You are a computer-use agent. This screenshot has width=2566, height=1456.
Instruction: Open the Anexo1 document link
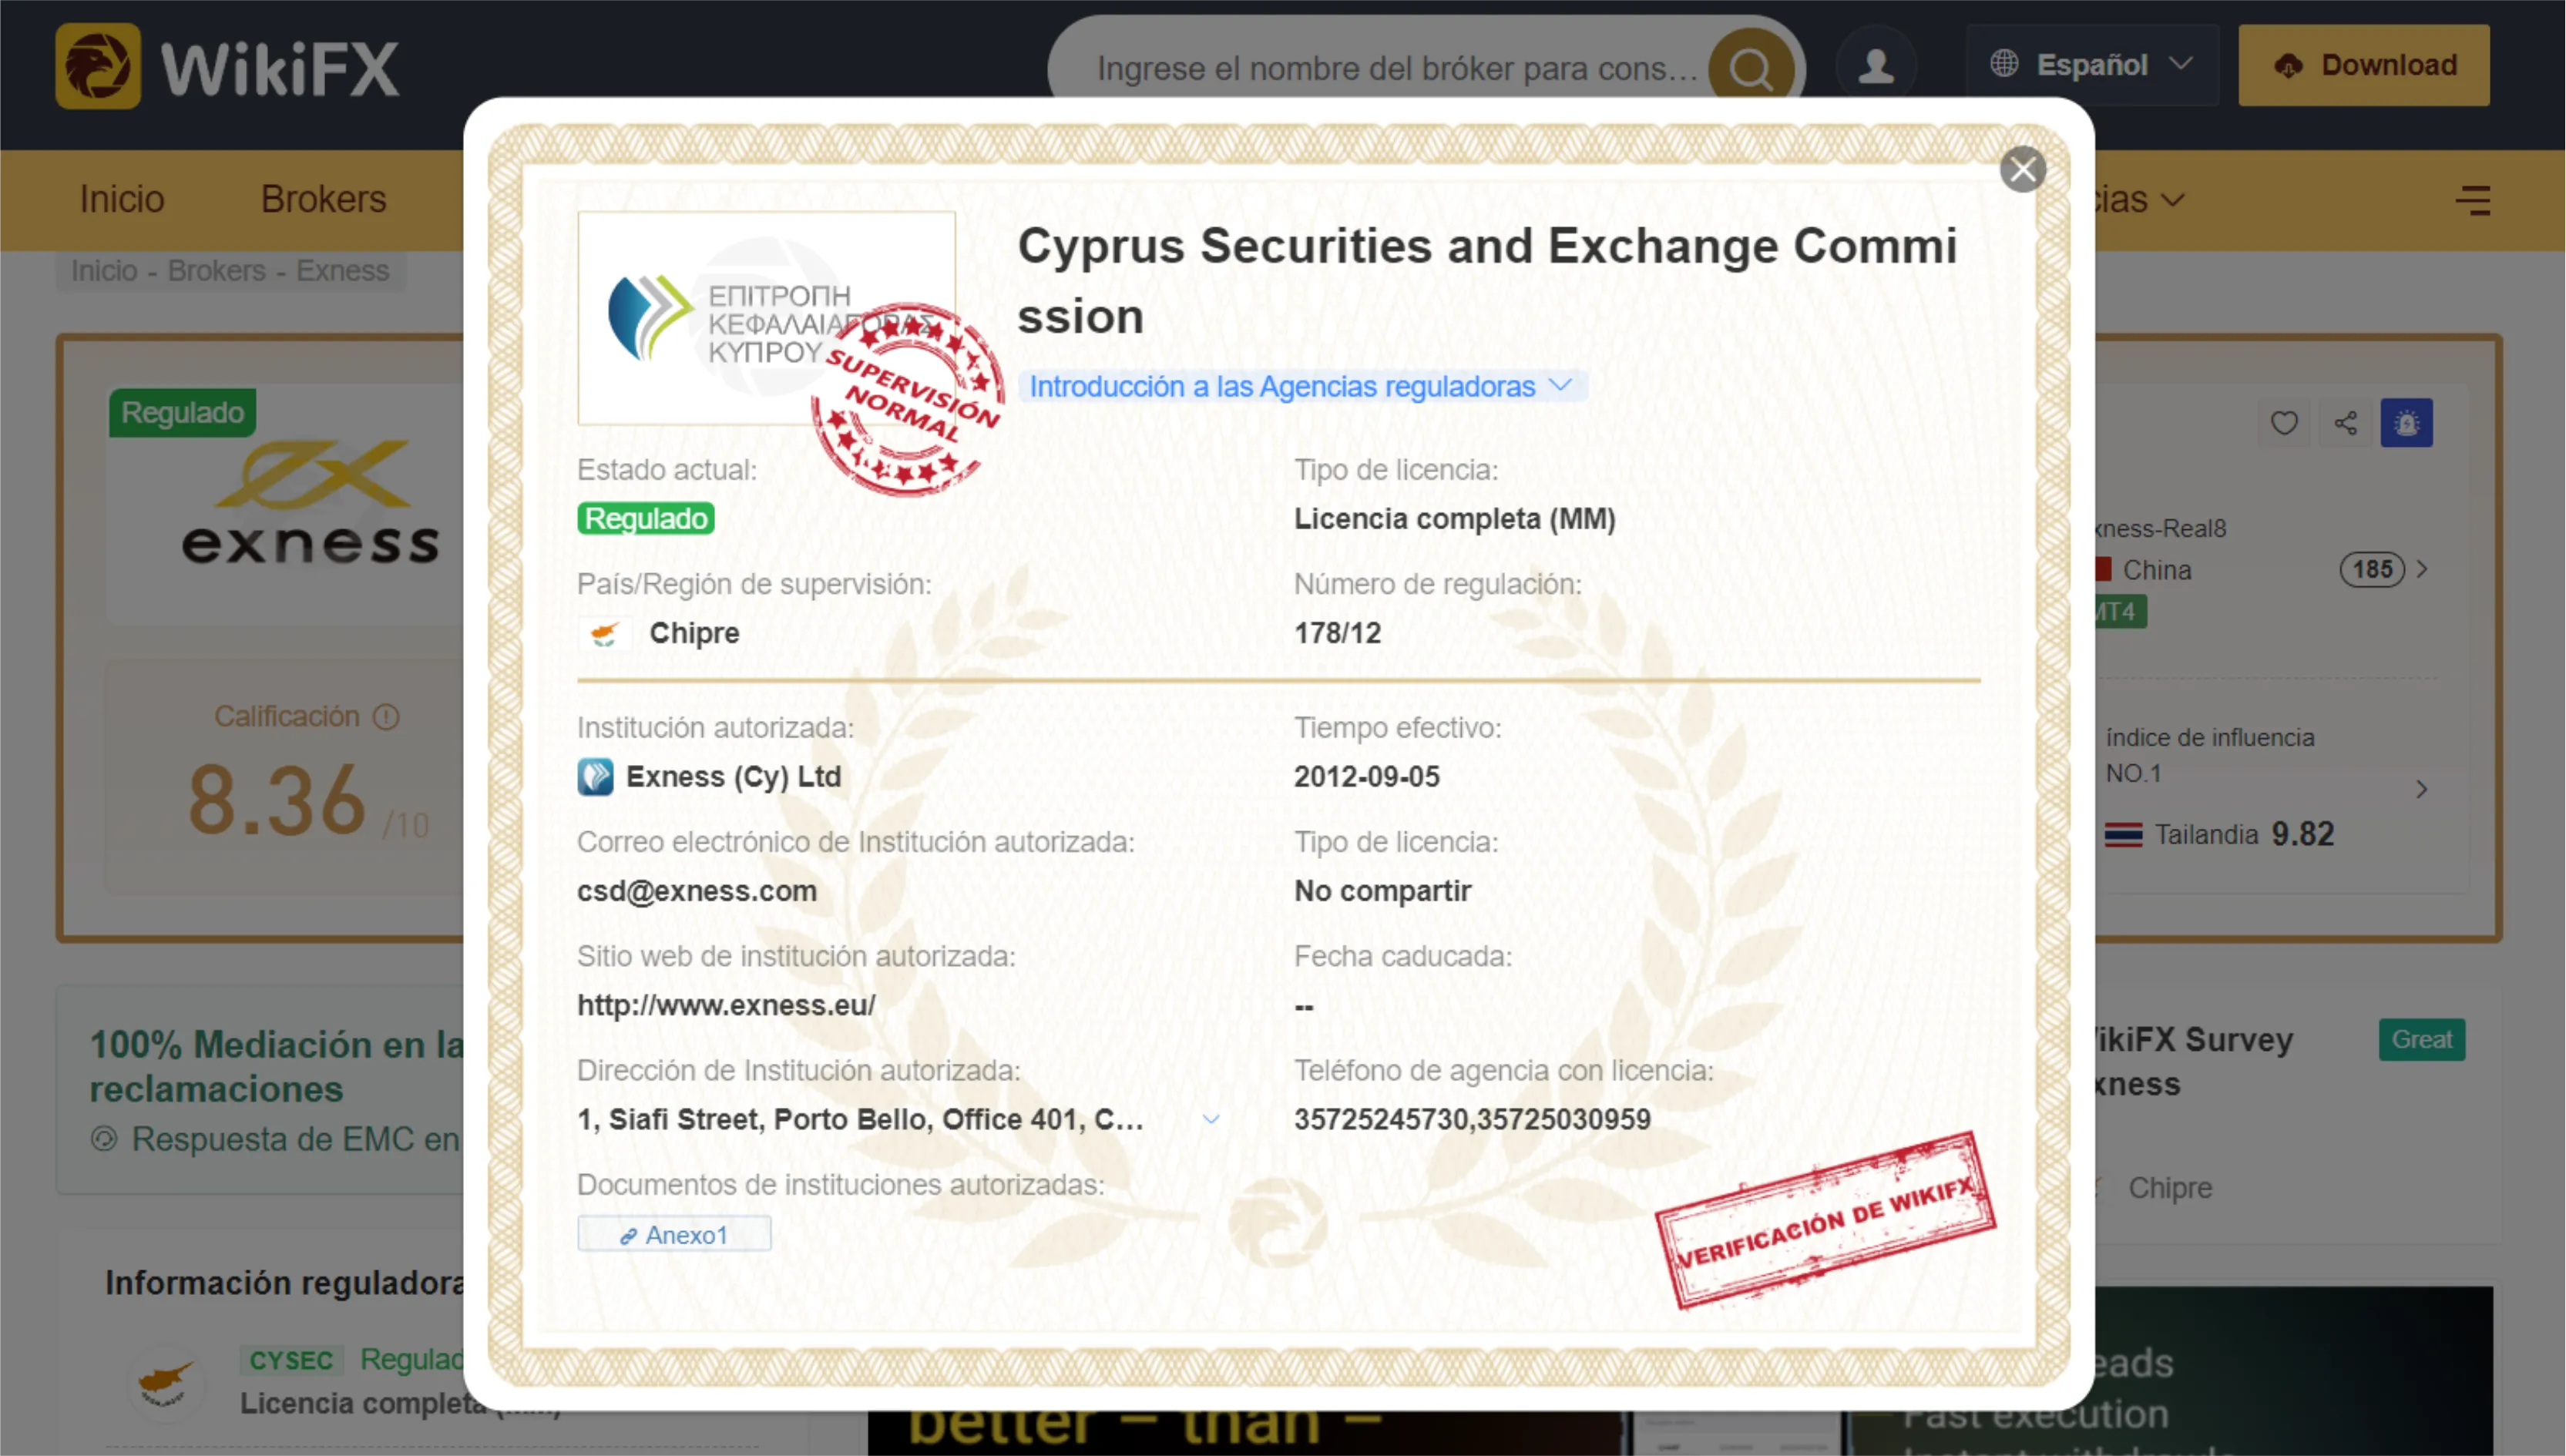pos(674,1235)
